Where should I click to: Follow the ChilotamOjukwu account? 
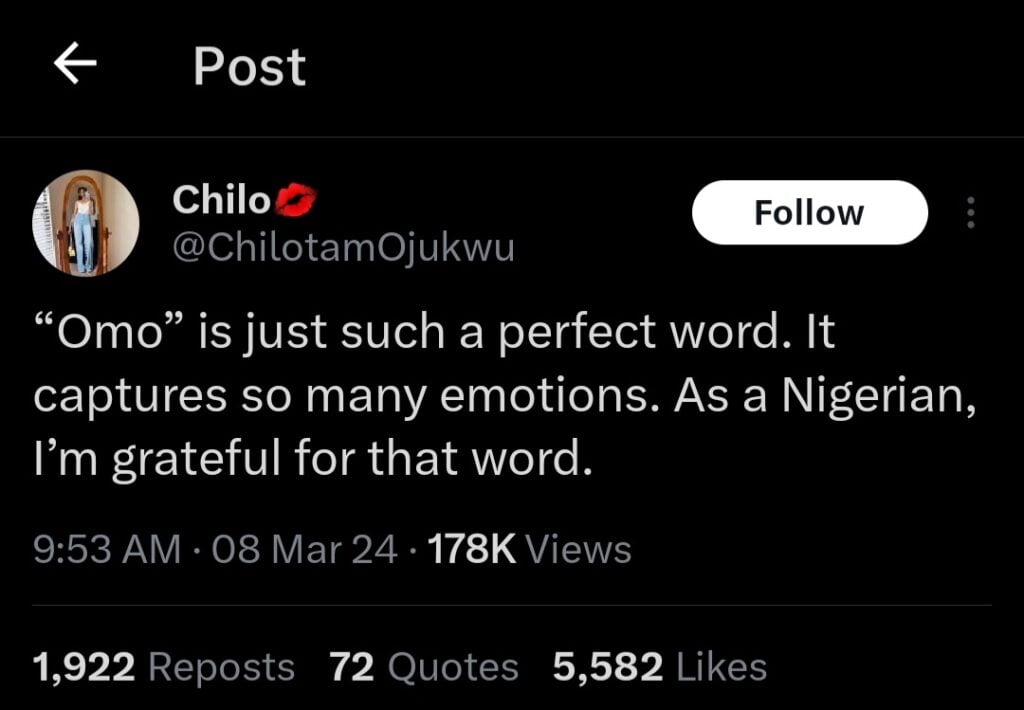(x=810, y=212)
